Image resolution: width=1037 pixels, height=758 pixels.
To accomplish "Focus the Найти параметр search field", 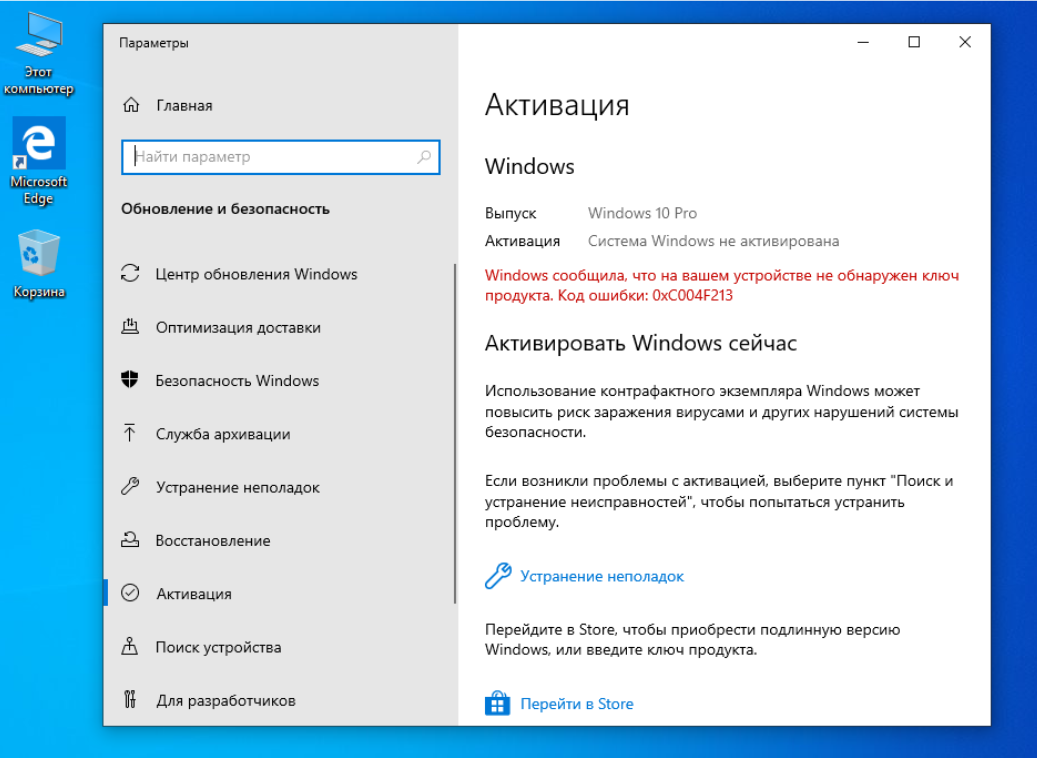I will point(270,157).
